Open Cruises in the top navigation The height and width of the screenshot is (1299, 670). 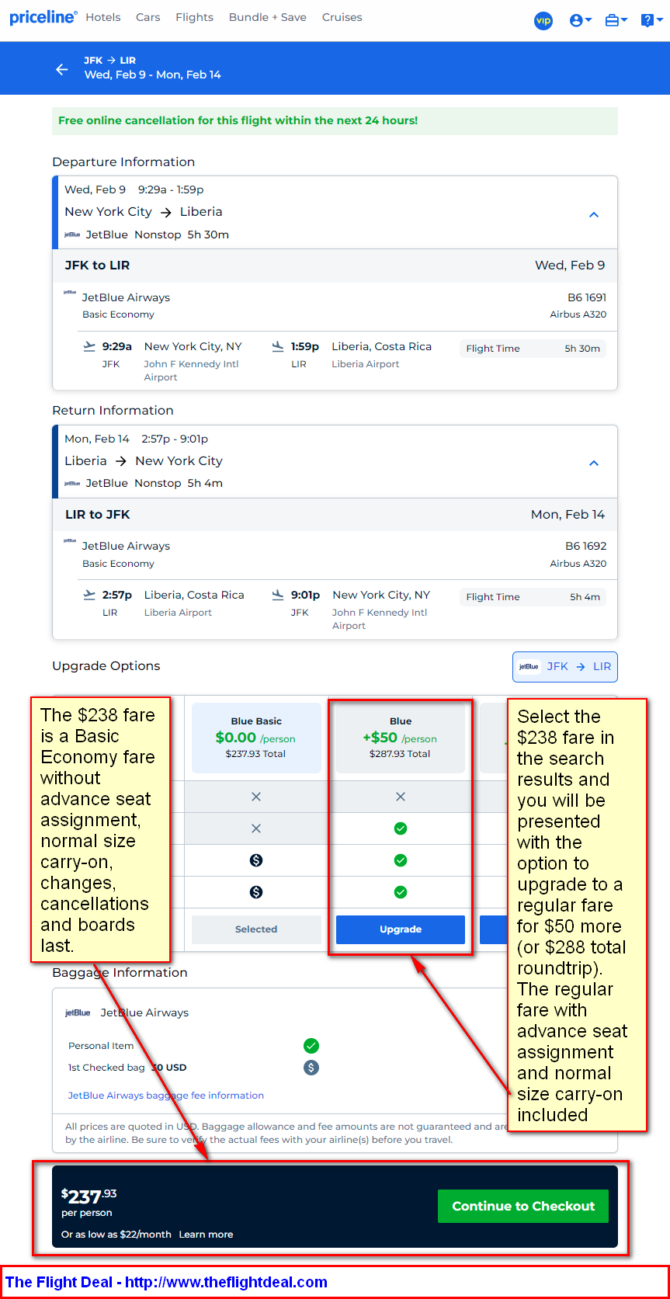[342, 17]
